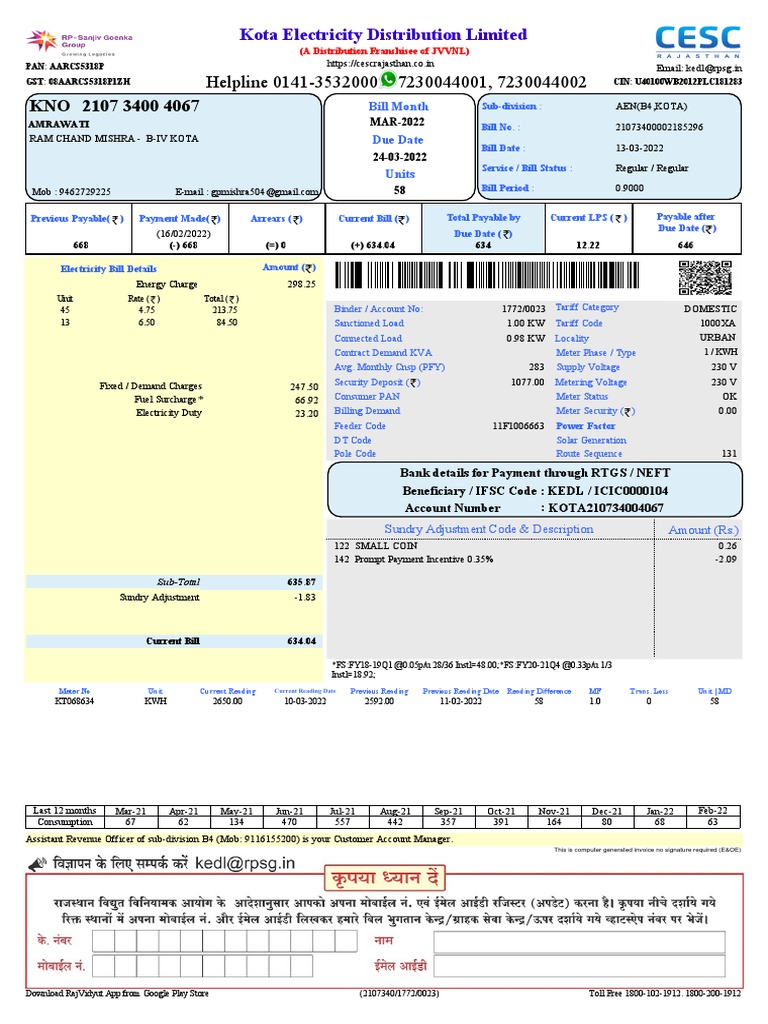Viewport: 768px width, 1024px height.
Task: Click the CESC Rajasthan logo
Action: pyautogui.click(x=698, y=42)
